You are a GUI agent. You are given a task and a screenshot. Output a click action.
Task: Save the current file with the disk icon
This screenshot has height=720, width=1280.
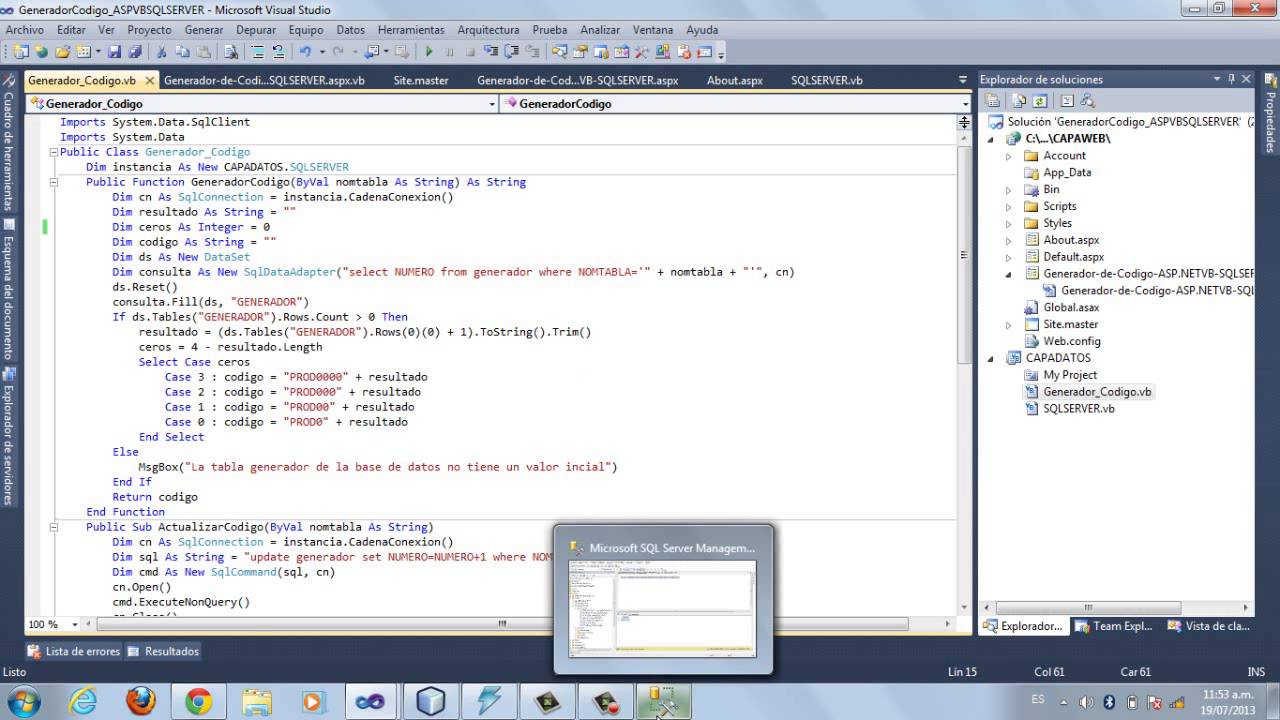pyautogui.click(x=115, y=51)
